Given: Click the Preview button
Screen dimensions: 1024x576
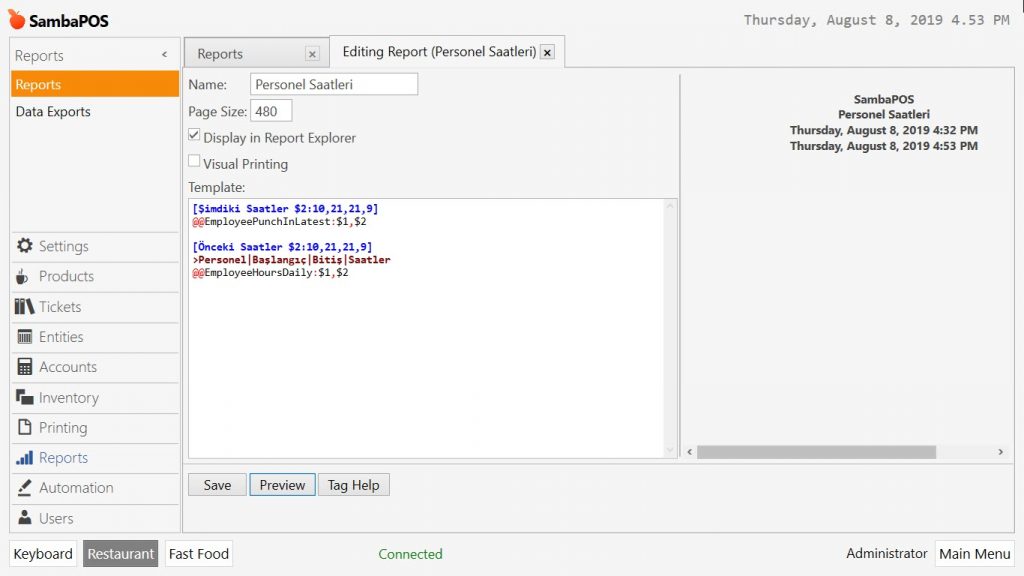Looking at the screenshot, I should tap(282, 485).
